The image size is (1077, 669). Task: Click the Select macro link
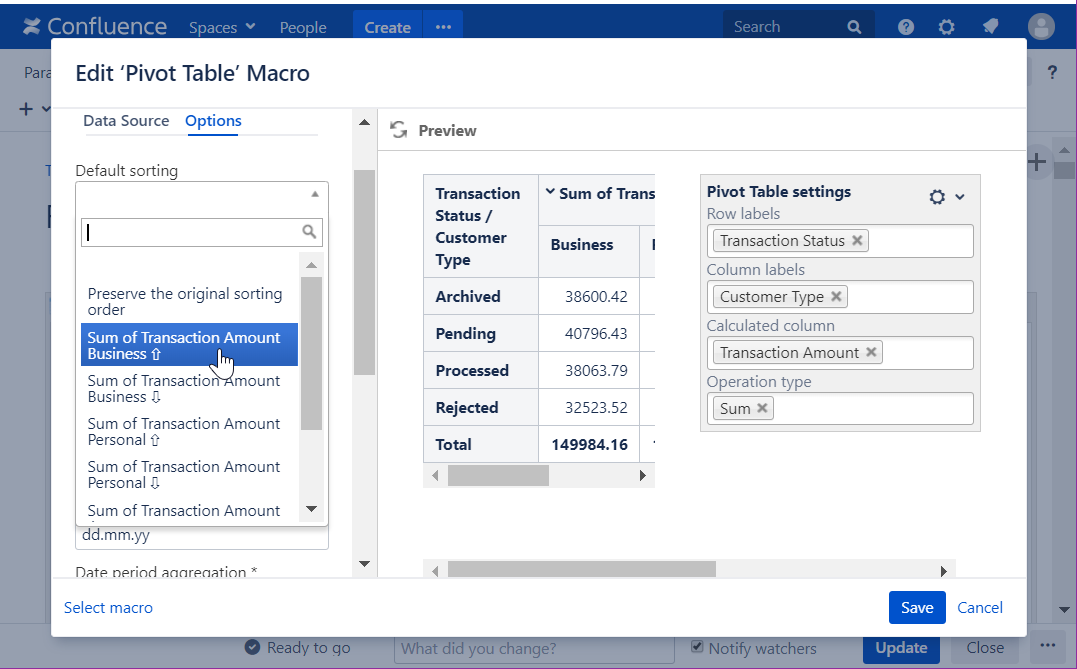(x=108, y=607)
